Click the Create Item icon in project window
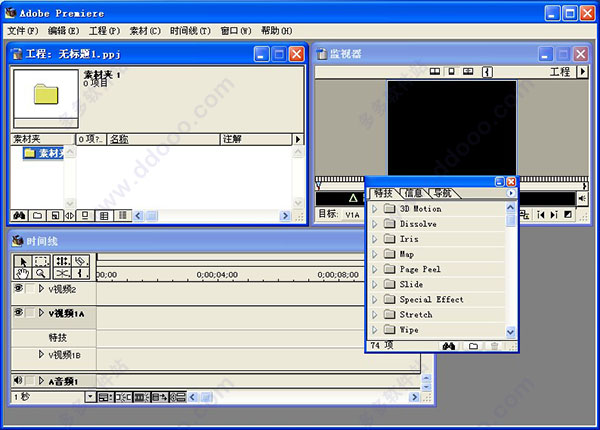This screenshot has width=600, height=430. [55, 216]
